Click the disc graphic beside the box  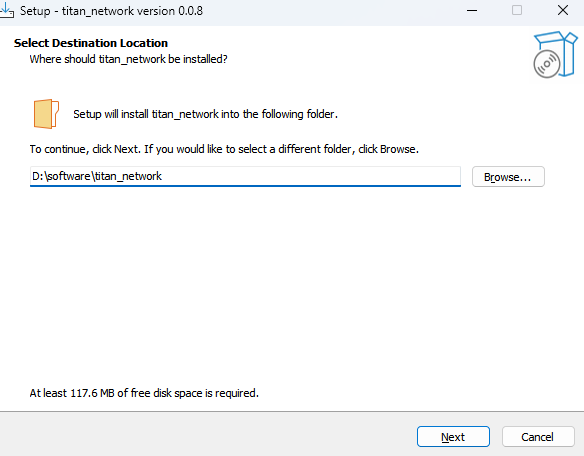pos(546,64)
